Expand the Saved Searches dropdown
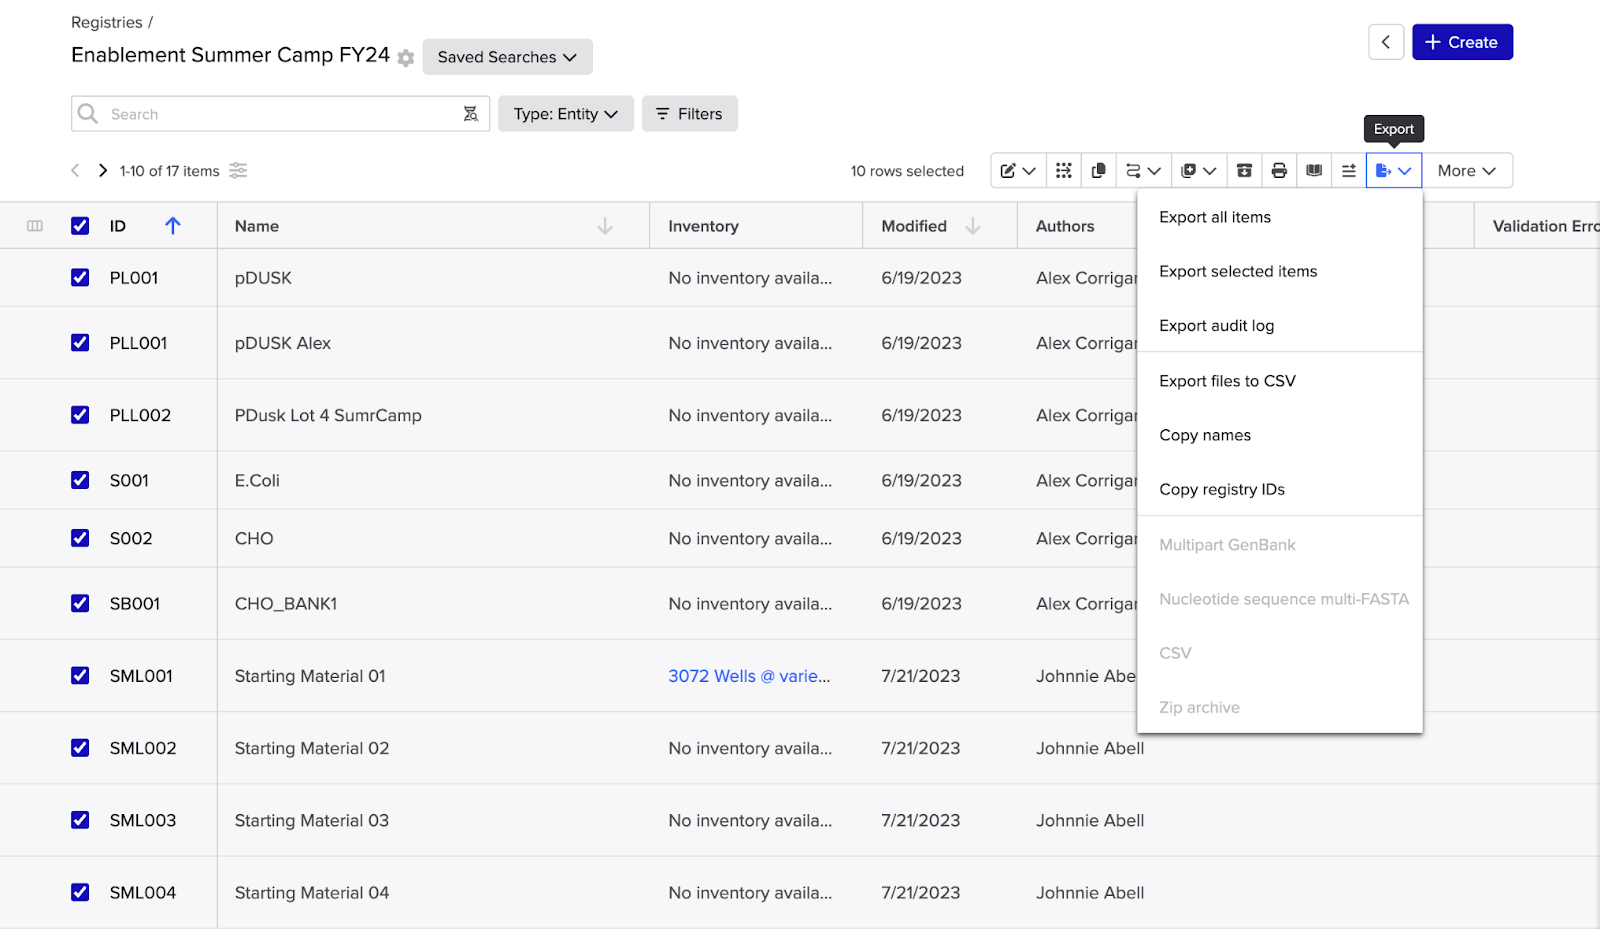 507,57
